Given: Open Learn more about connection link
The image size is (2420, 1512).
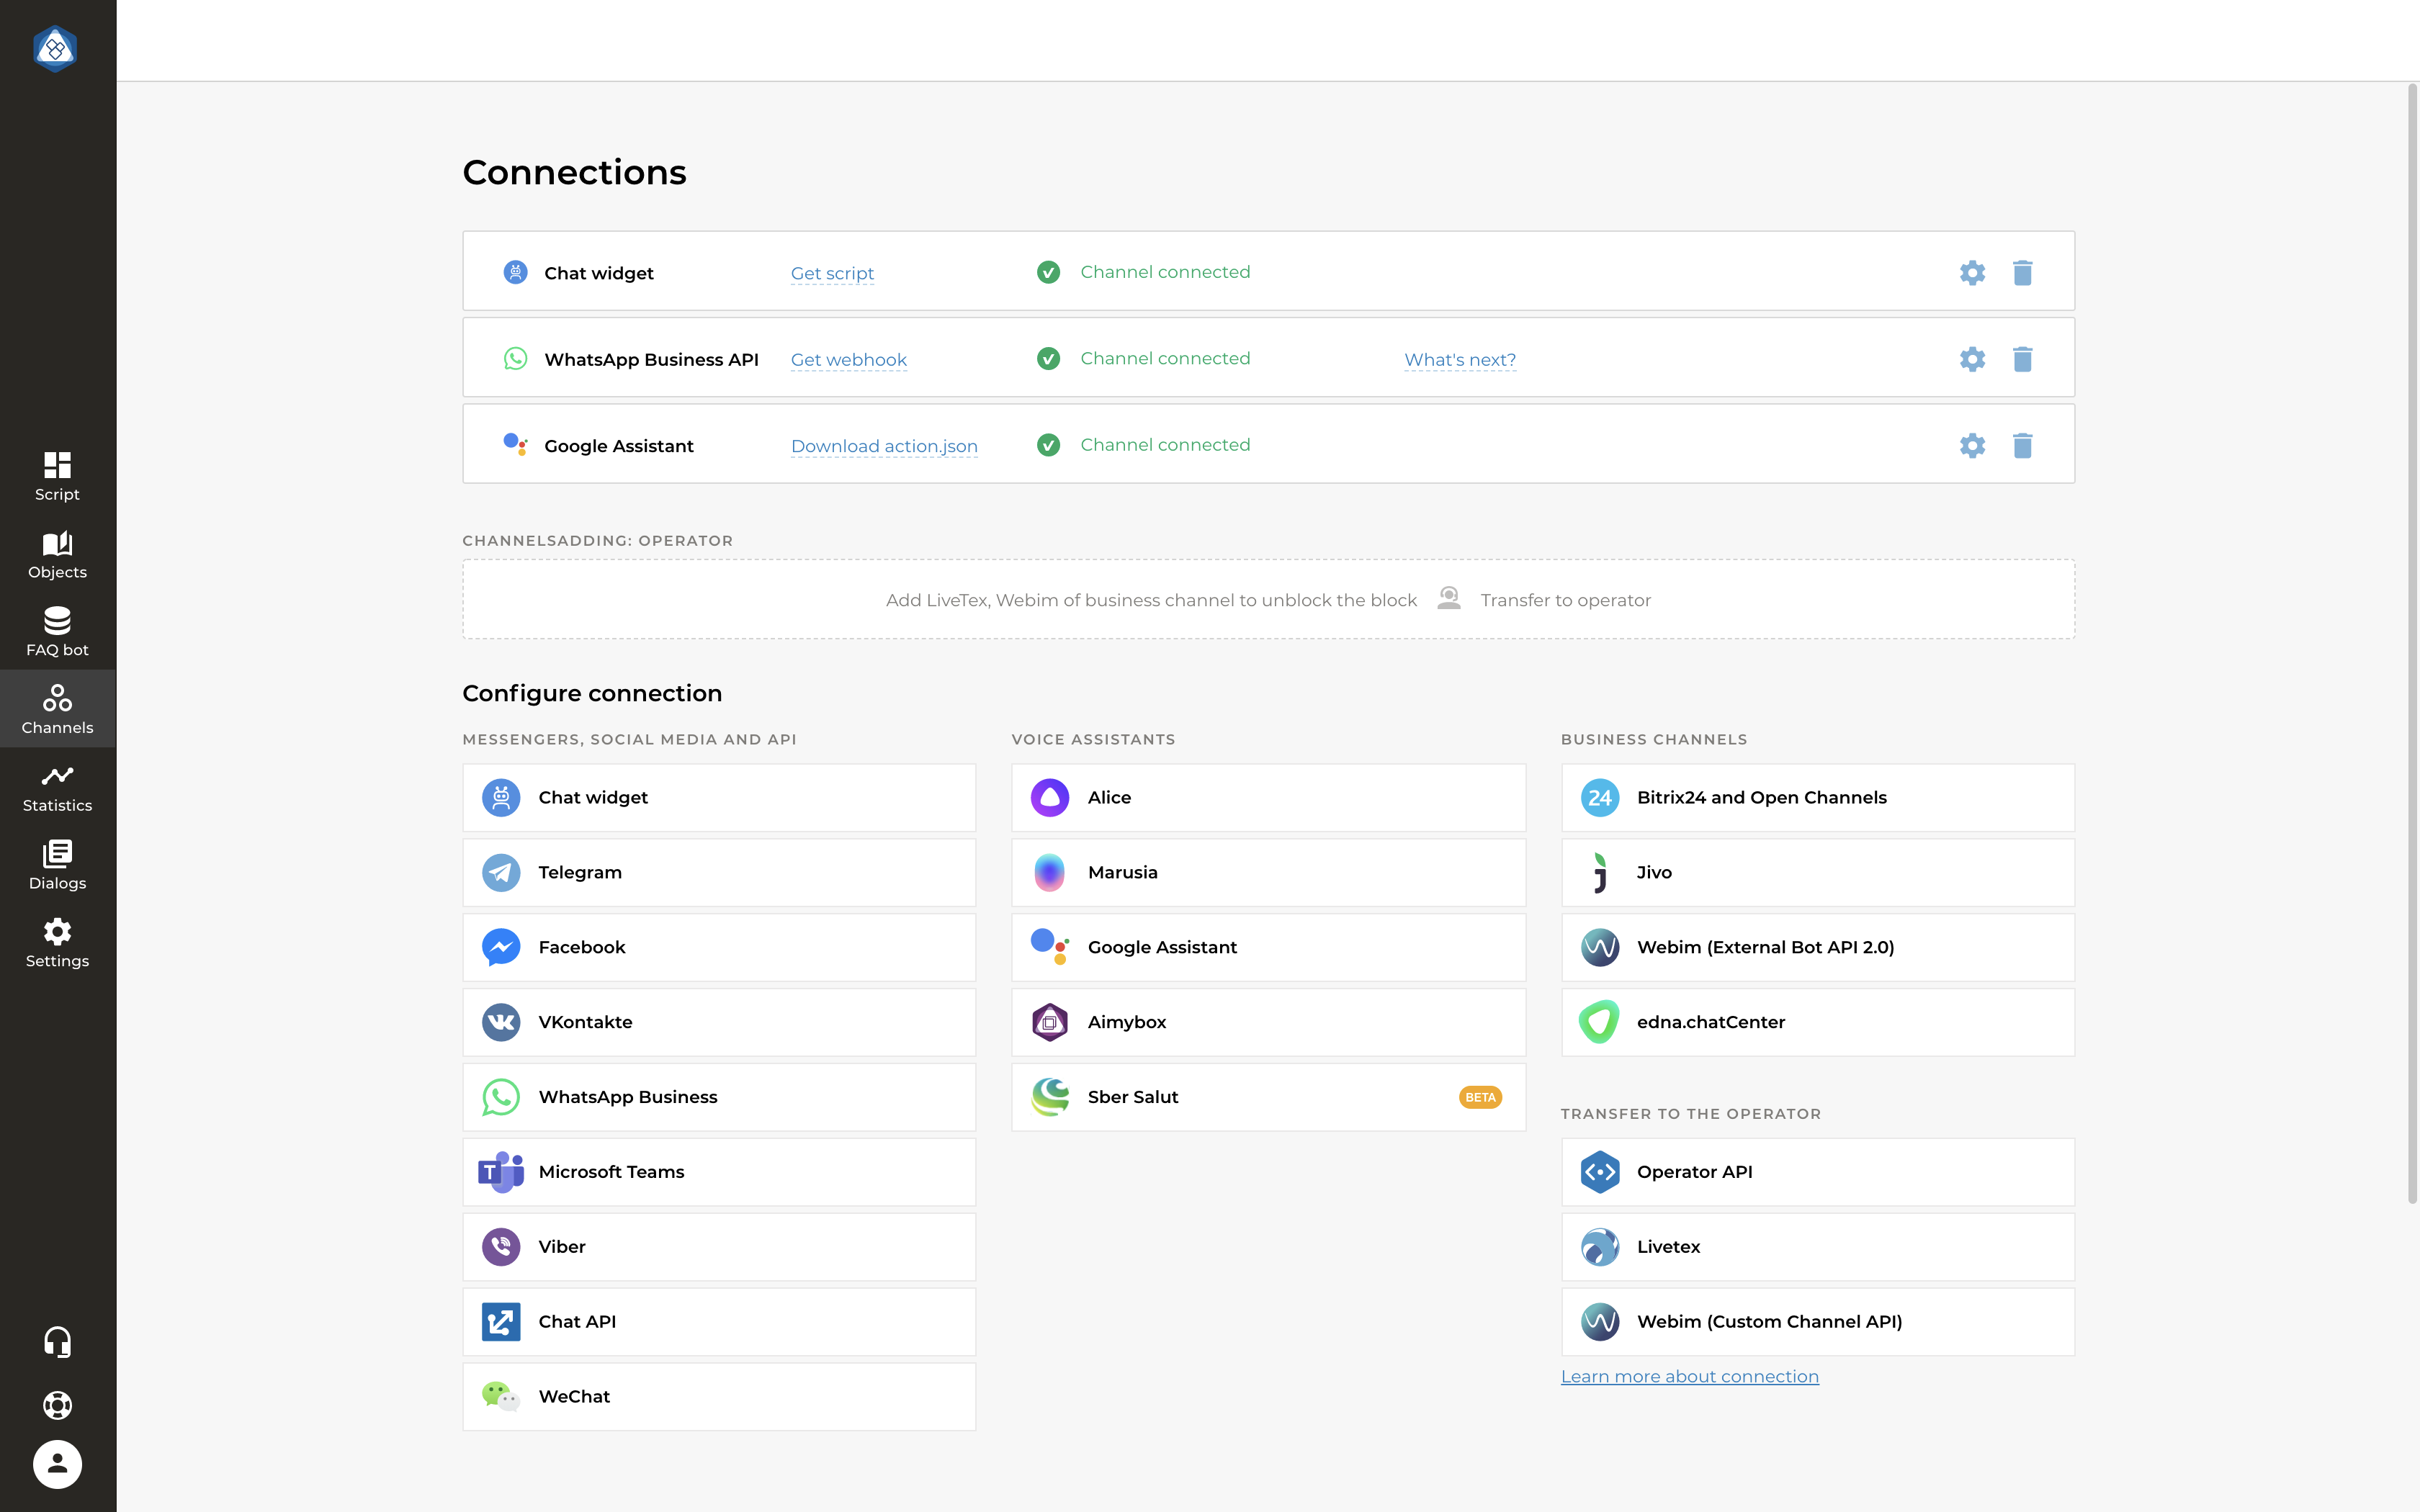Looking at the screenshot, I should 1689,1375.
